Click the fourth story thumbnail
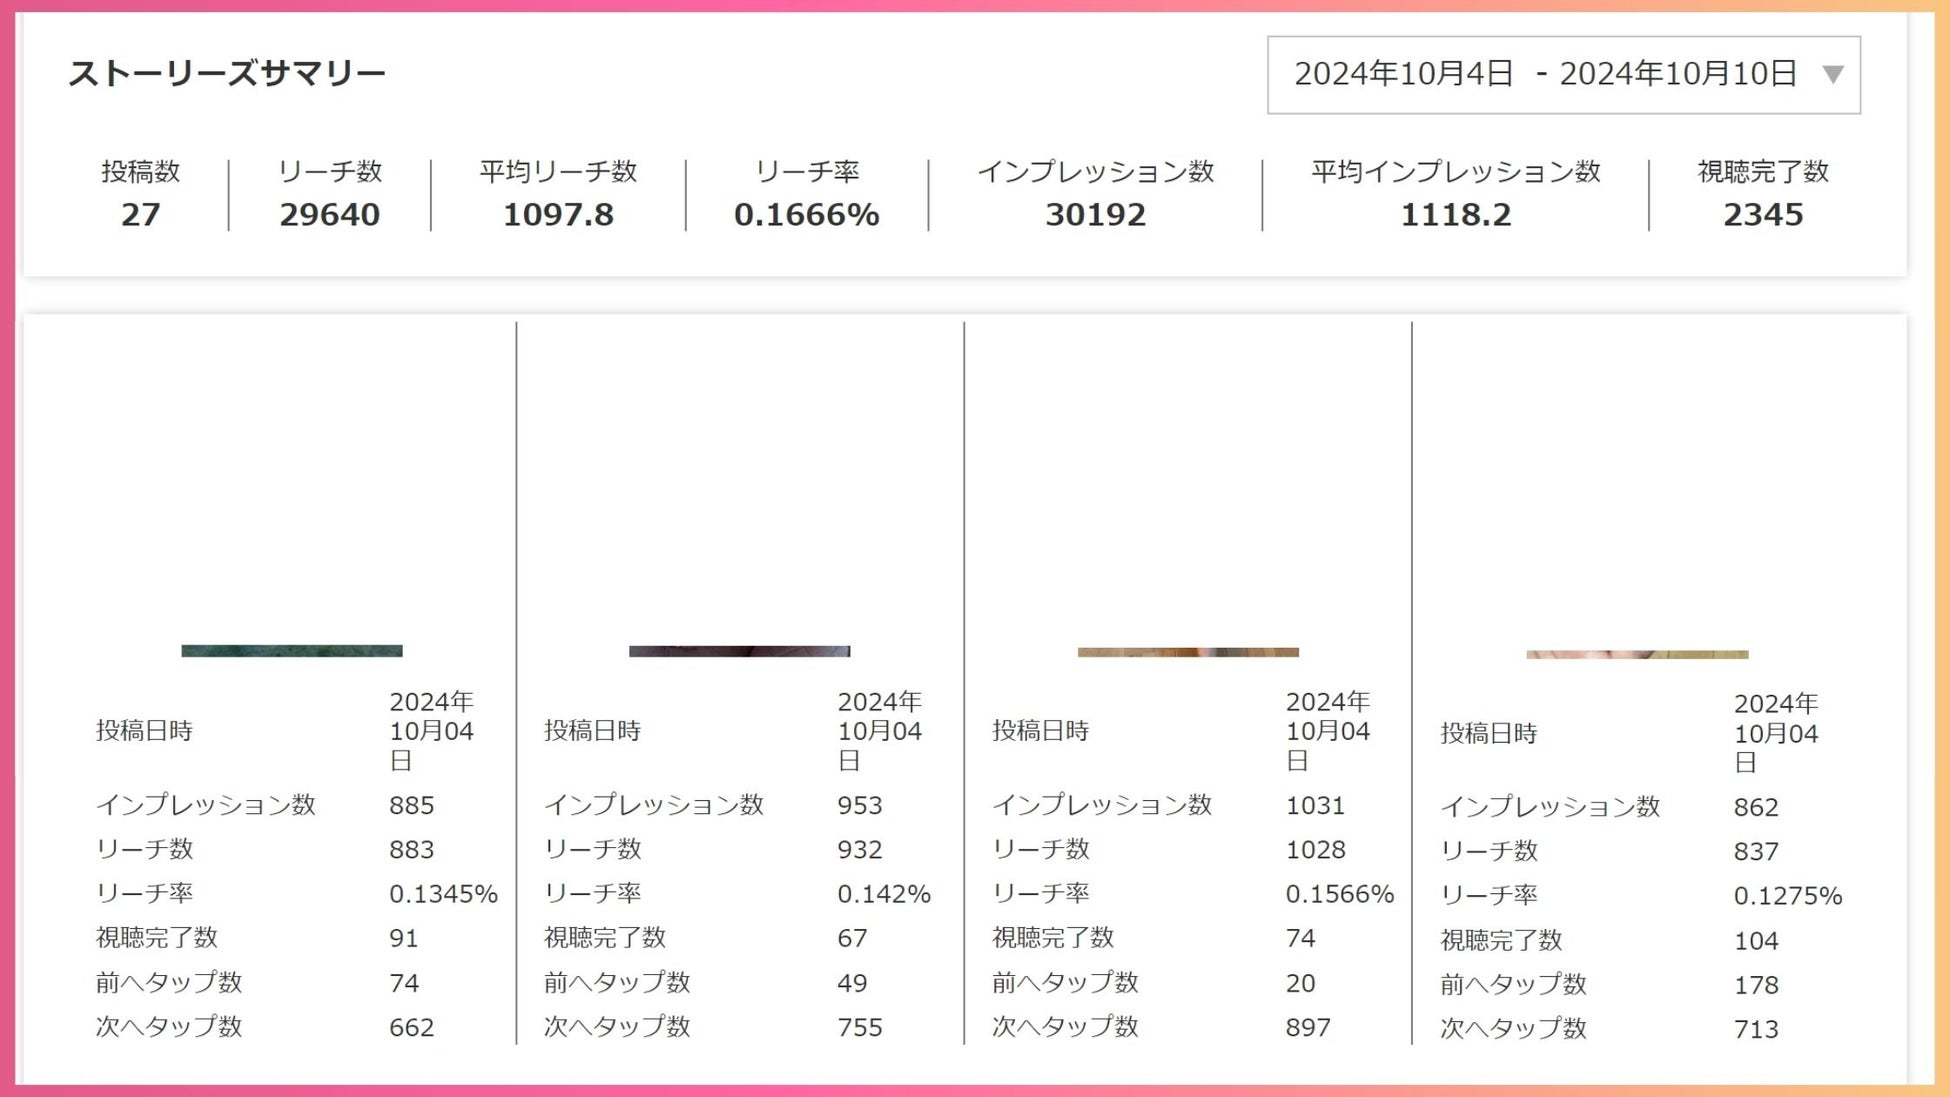Screen dimensions: 1950x1097 [x=1637, y=654]
